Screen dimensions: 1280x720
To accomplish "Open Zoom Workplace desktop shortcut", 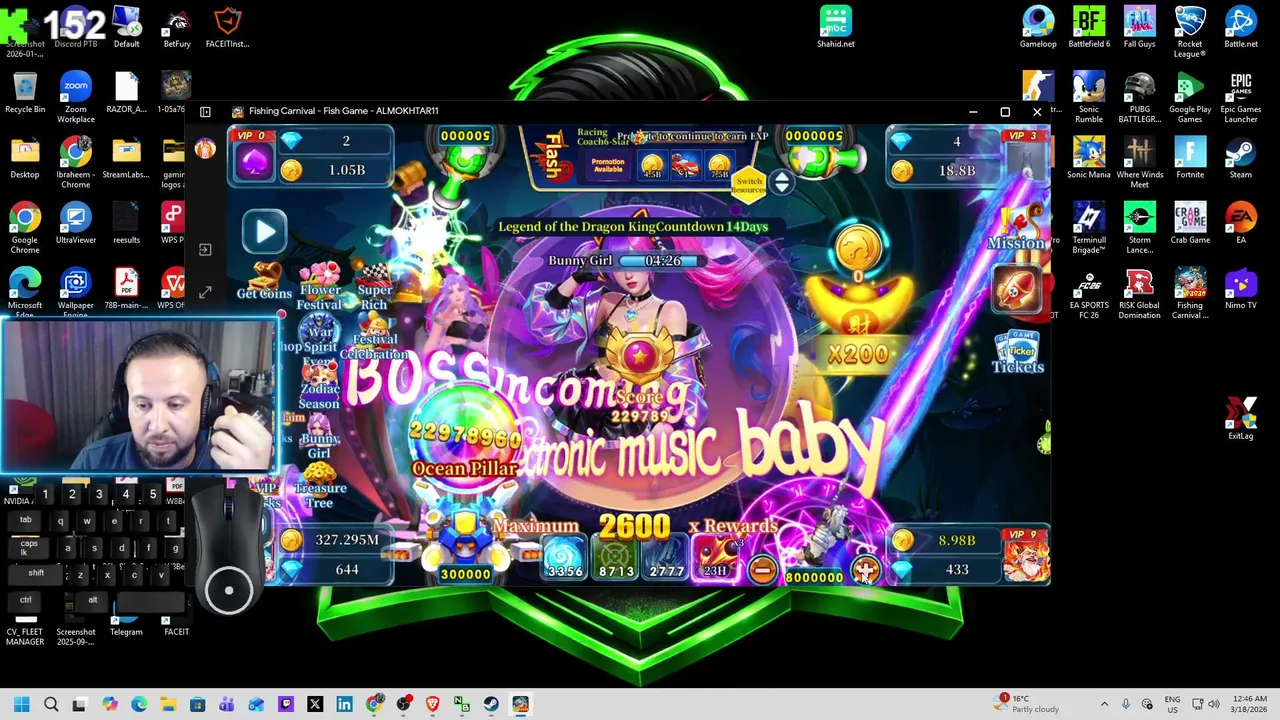I will [76, 97].
